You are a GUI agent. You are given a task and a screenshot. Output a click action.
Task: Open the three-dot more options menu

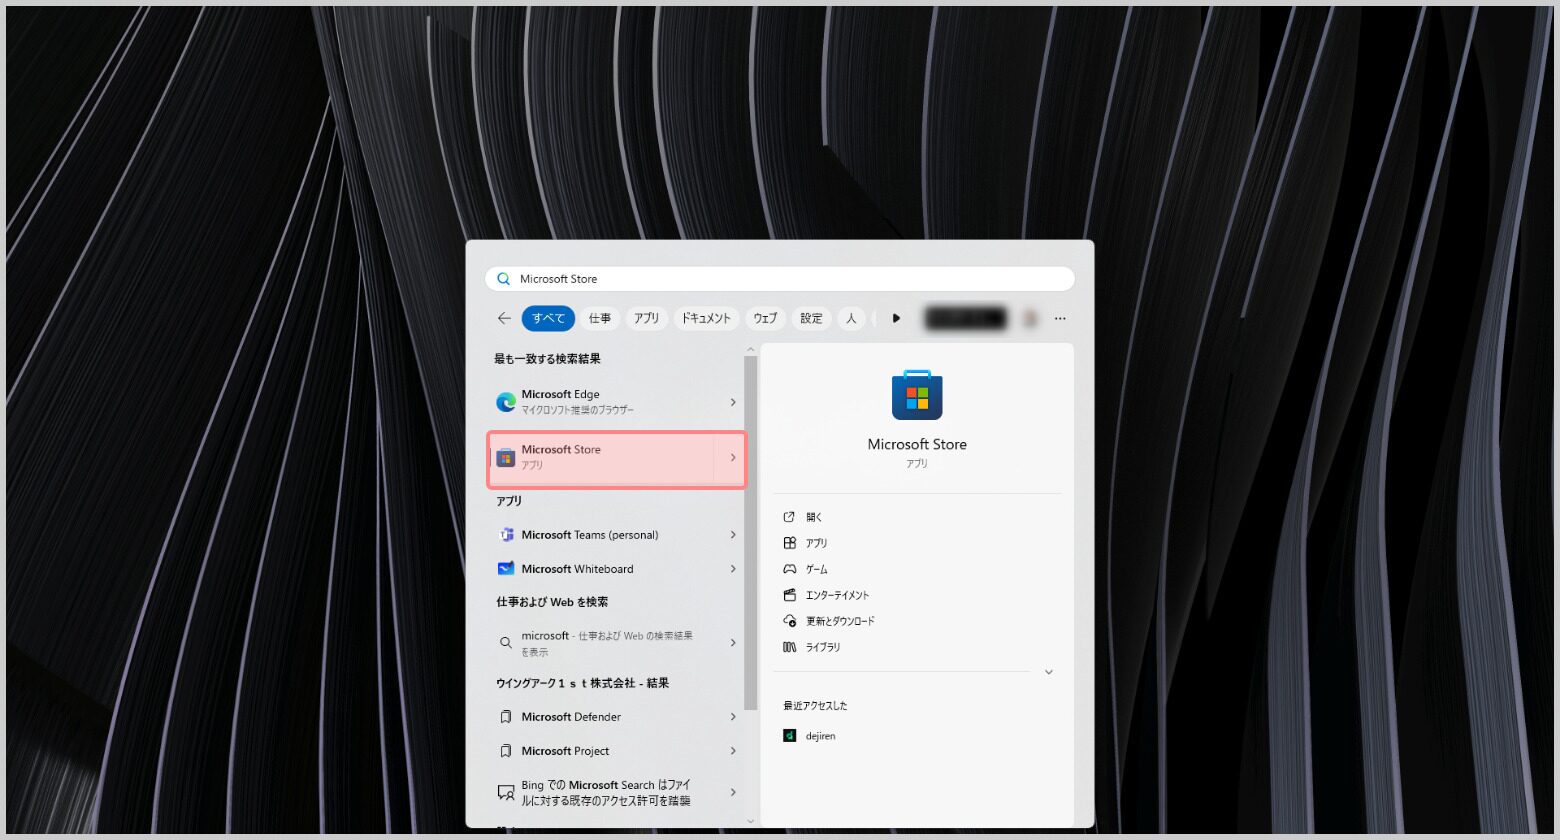[1060, 318]
